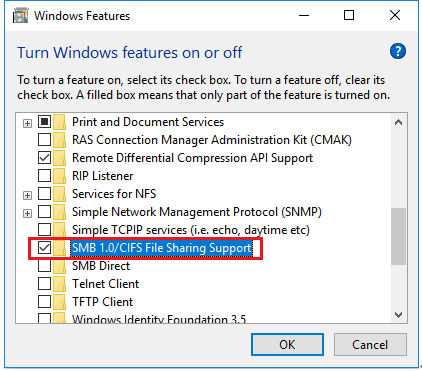Viewport: 422px width, 371px height.
Task: Click folder icon beside TFTP Client
Action: pos(60,302)
